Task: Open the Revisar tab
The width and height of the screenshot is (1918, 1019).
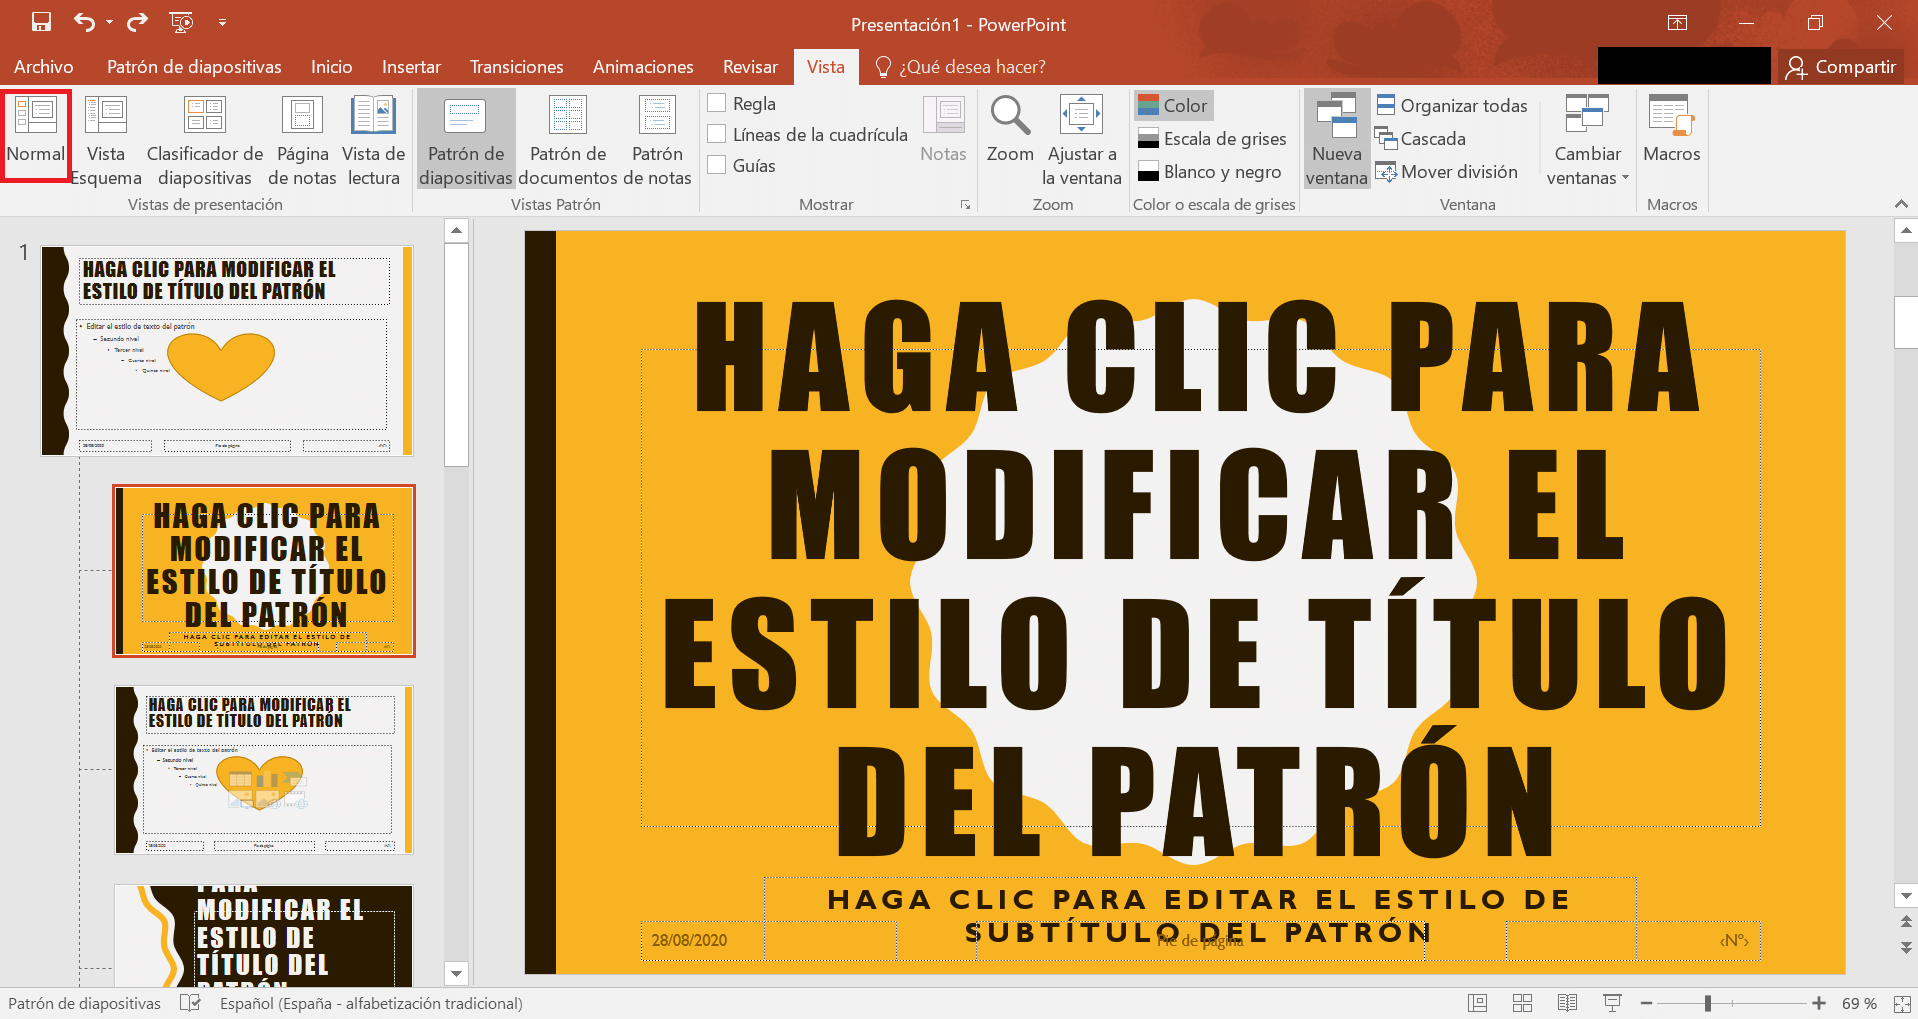Action: [750, 67]
